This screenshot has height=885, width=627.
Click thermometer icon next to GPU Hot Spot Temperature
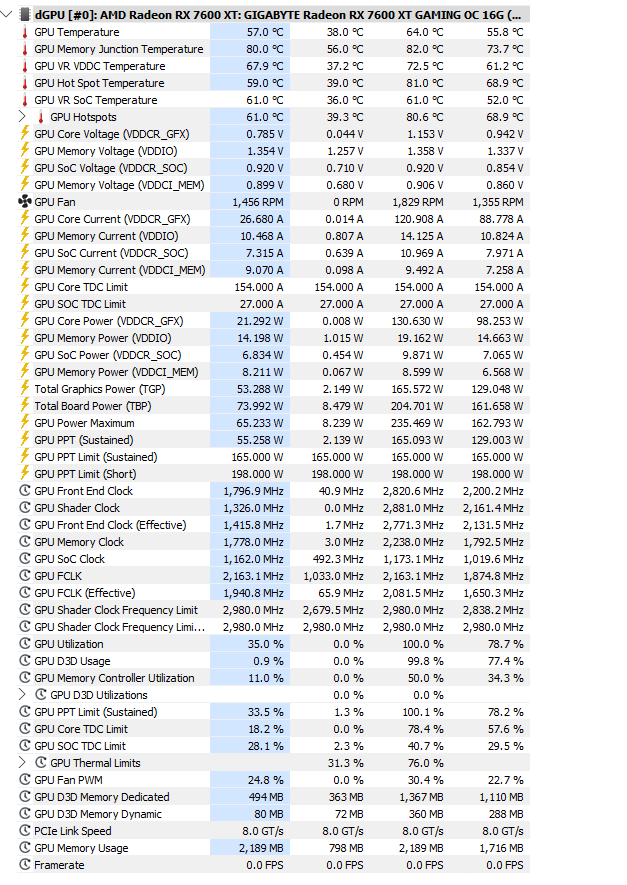click(x=25, y=83)
